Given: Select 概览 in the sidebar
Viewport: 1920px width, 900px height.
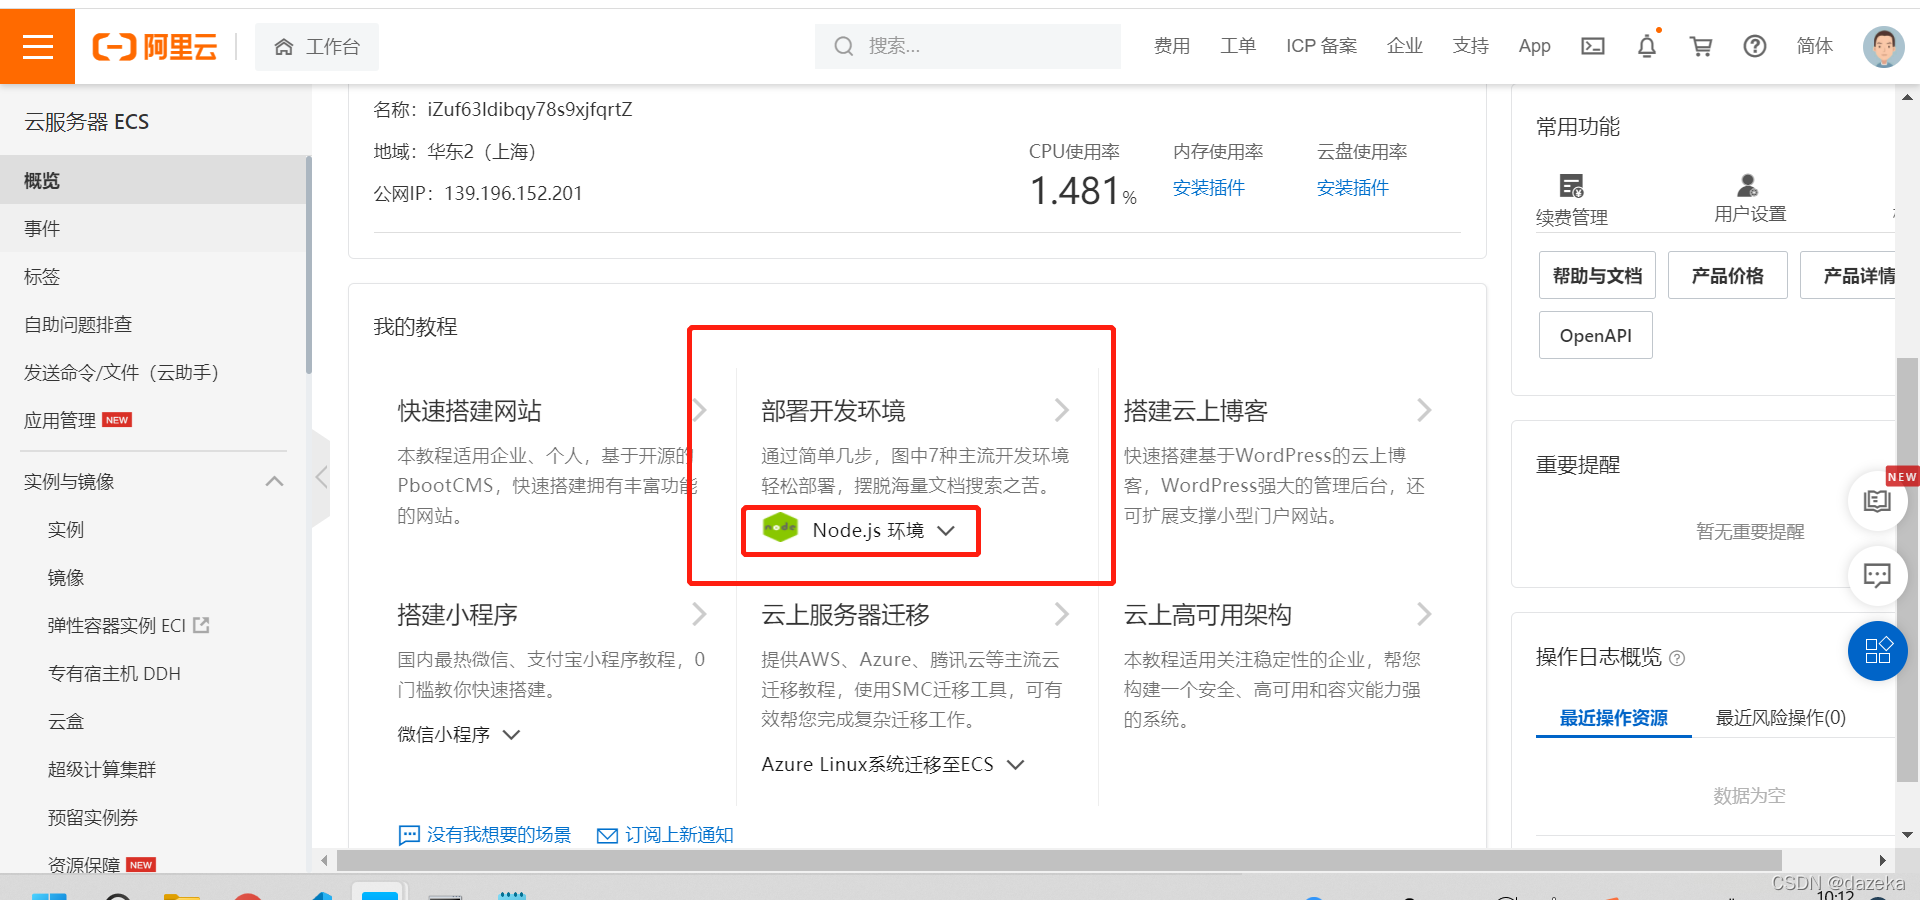Looking at the screenshot, I should (x=153, y=180).
